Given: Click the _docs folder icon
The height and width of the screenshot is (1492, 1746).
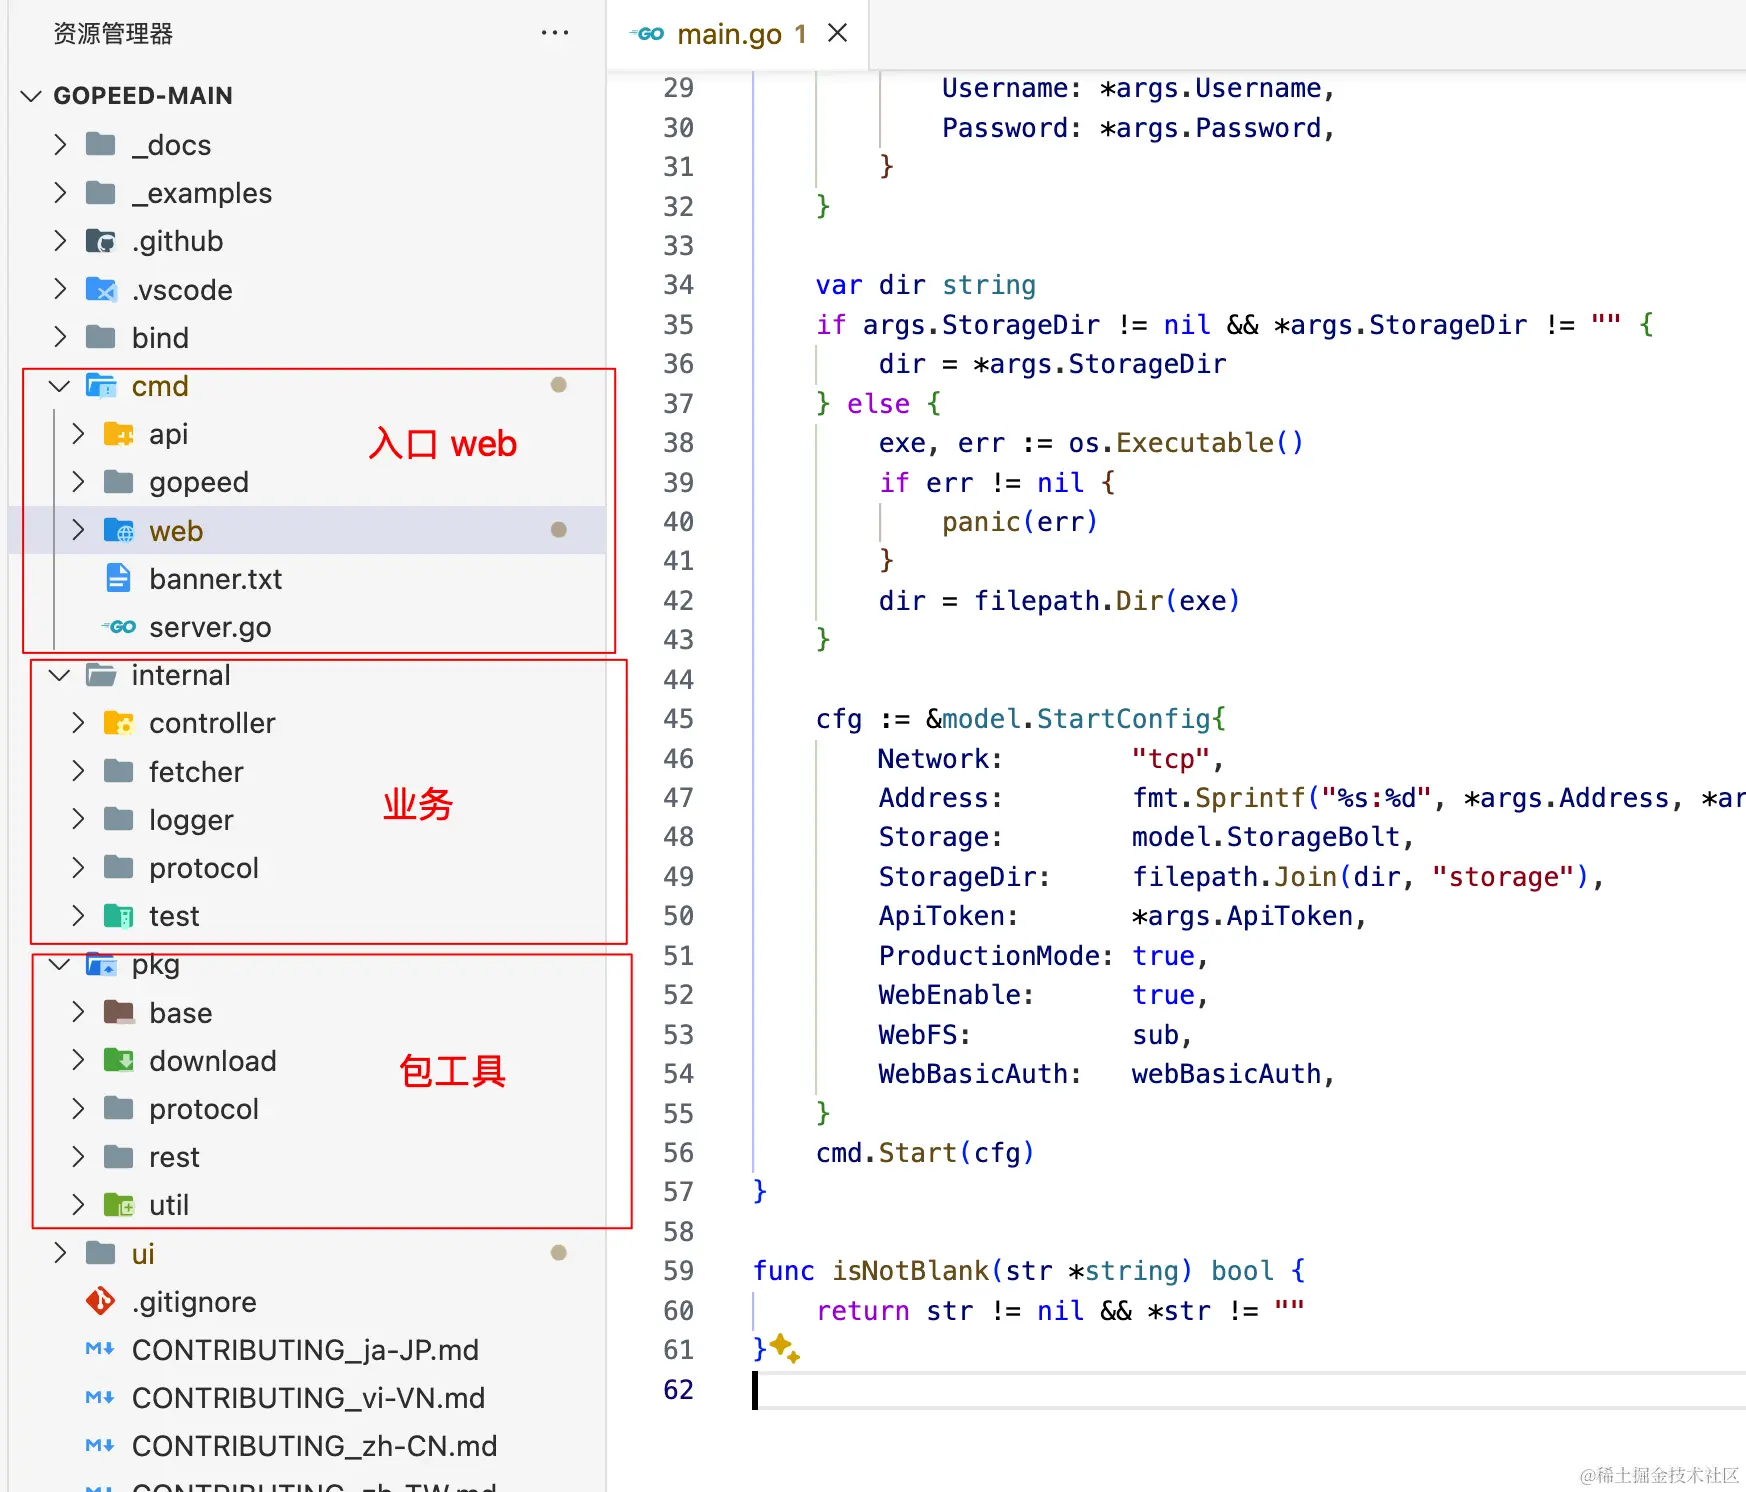Looking at the screenshot, I should point(101,145).
